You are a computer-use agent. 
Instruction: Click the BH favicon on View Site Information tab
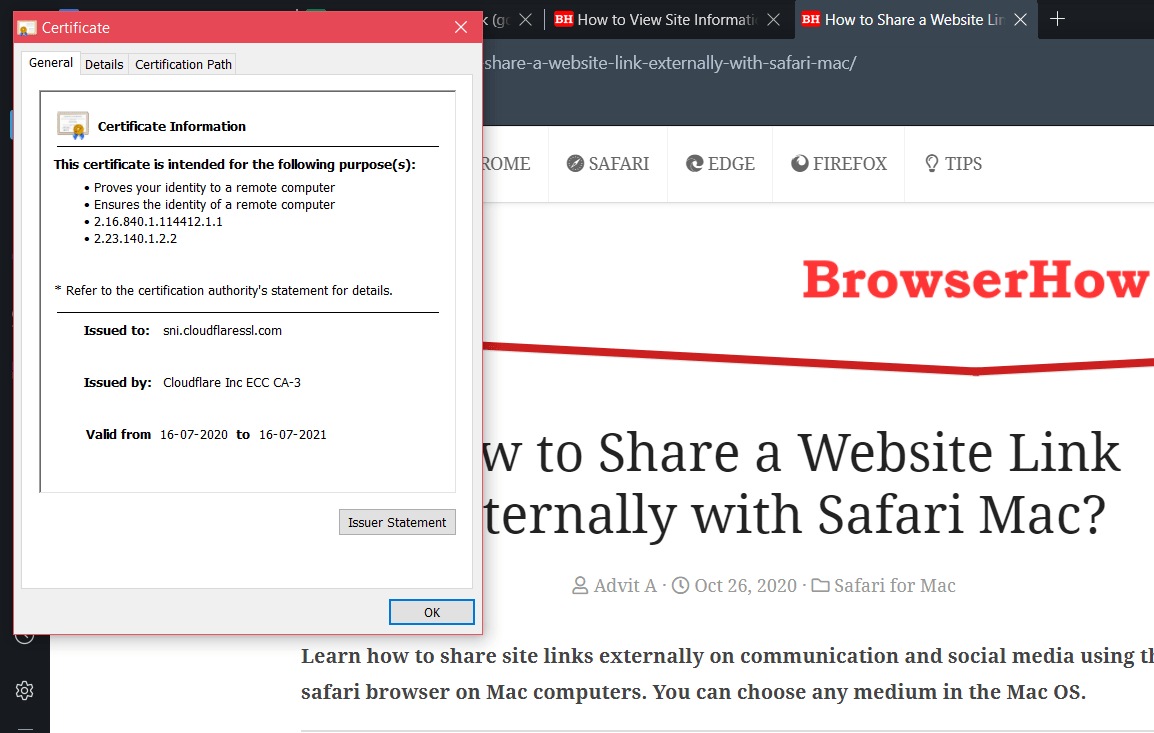pyautogui.click(x=564, y=19)
